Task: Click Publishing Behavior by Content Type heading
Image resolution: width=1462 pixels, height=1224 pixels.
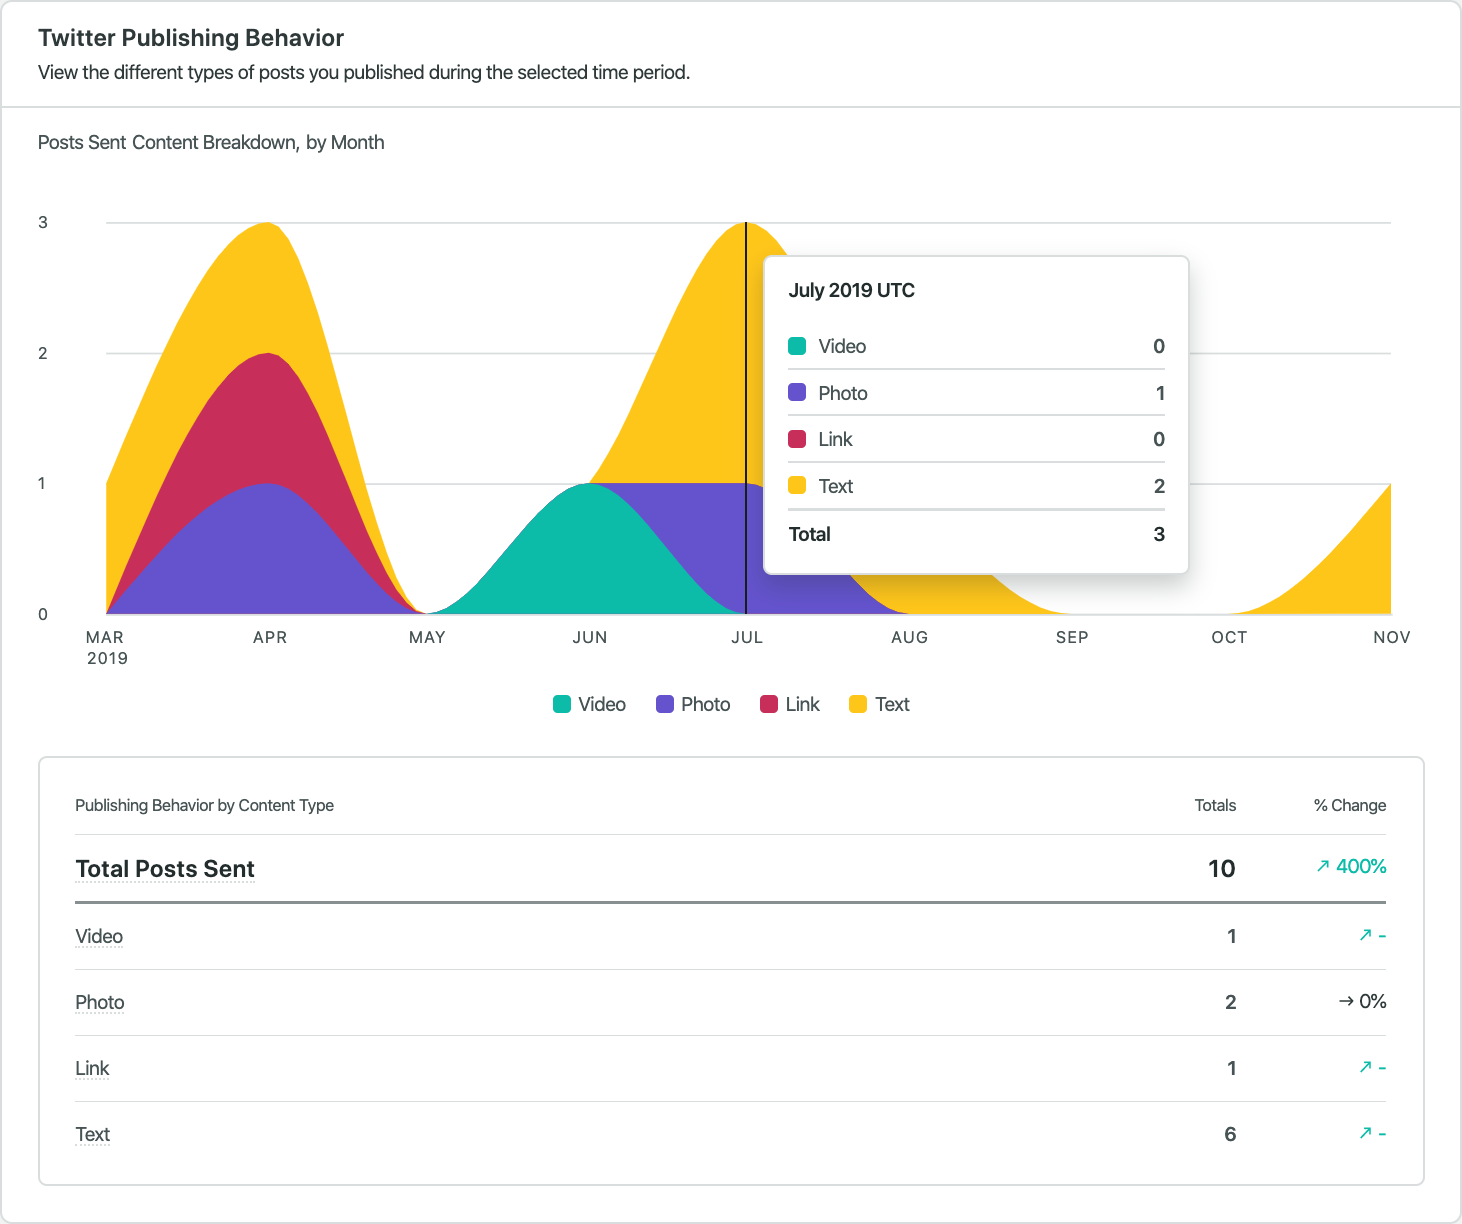Action: pos(204,805)
